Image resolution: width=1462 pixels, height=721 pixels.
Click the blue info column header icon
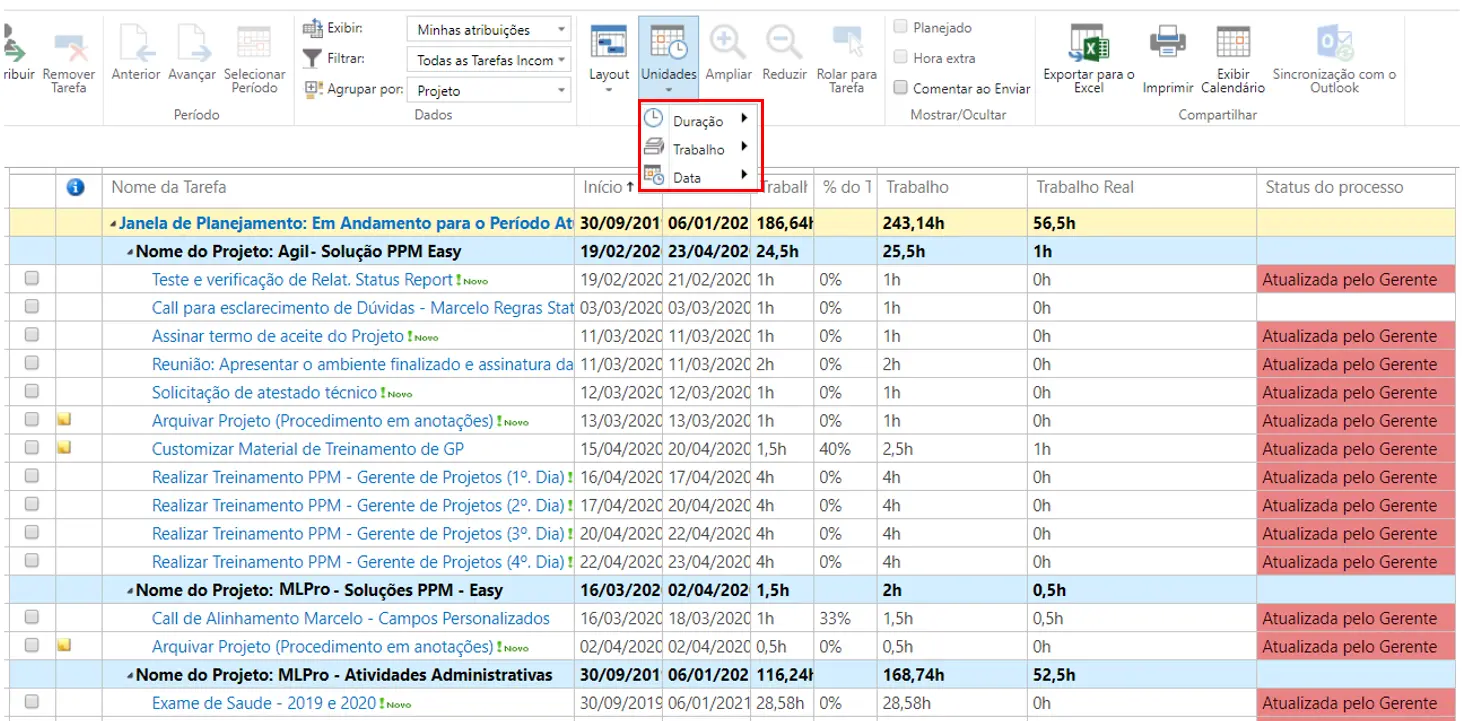[x=75, y=187]
